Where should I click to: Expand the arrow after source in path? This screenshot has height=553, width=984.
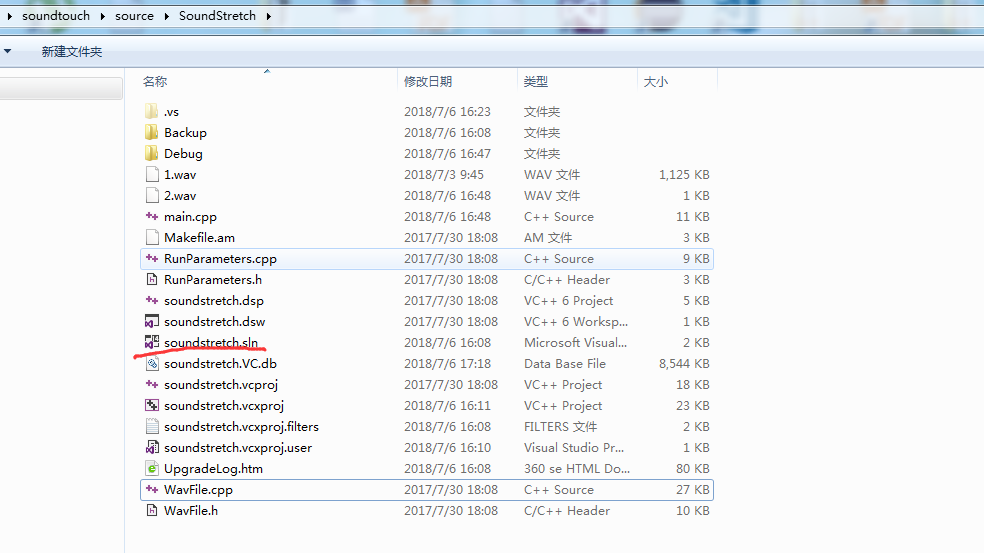167,16
